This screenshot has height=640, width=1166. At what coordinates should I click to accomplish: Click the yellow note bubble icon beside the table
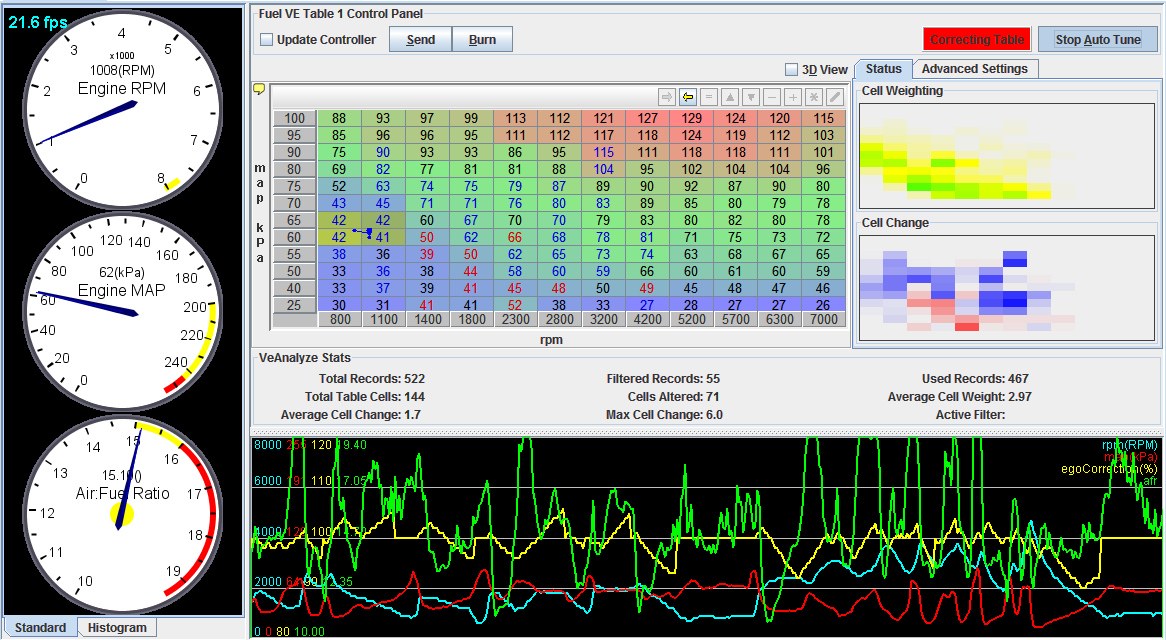tap(258, 88)
